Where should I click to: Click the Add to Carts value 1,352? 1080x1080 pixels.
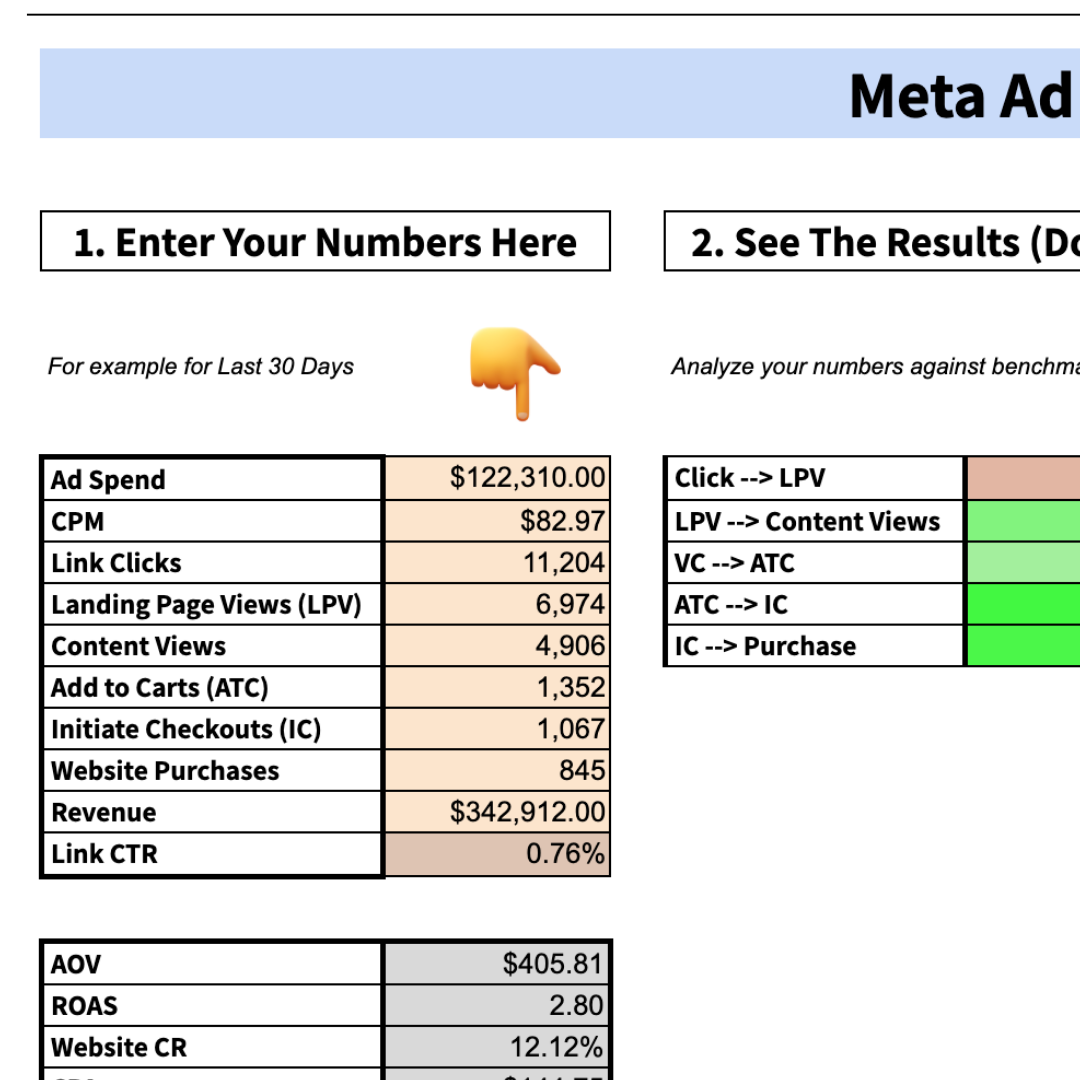tap(497, 688)
